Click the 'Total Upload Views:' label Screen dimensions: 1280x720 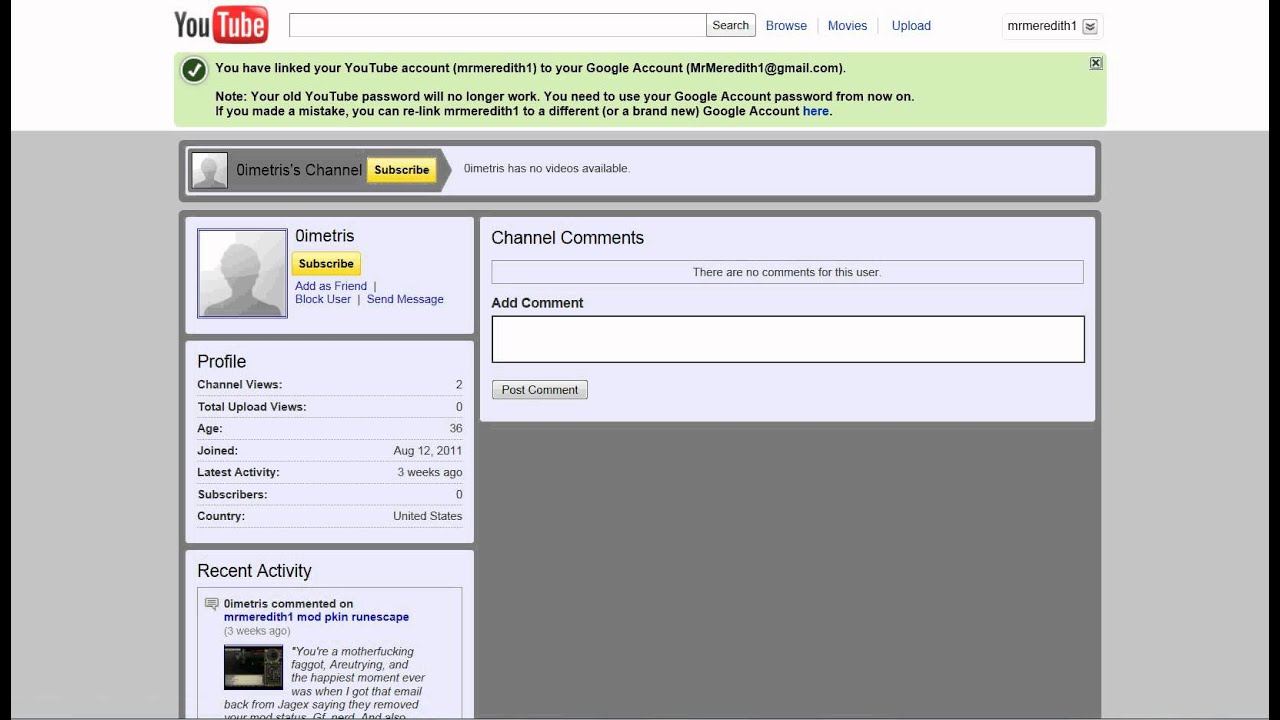[252, 407]
